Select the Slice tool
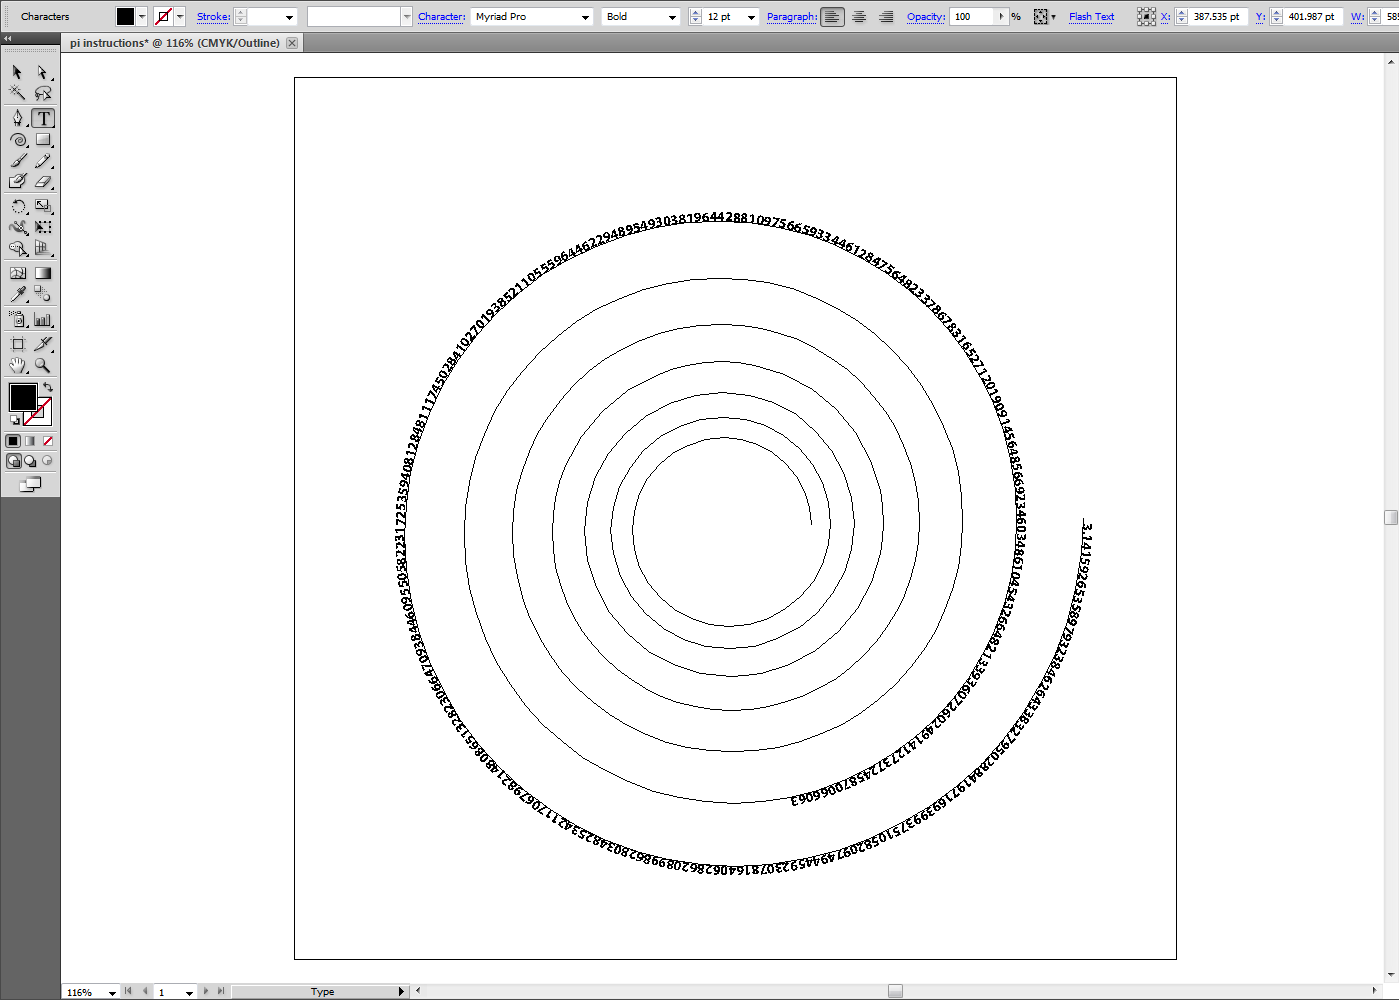 click(x=43, y=344)
